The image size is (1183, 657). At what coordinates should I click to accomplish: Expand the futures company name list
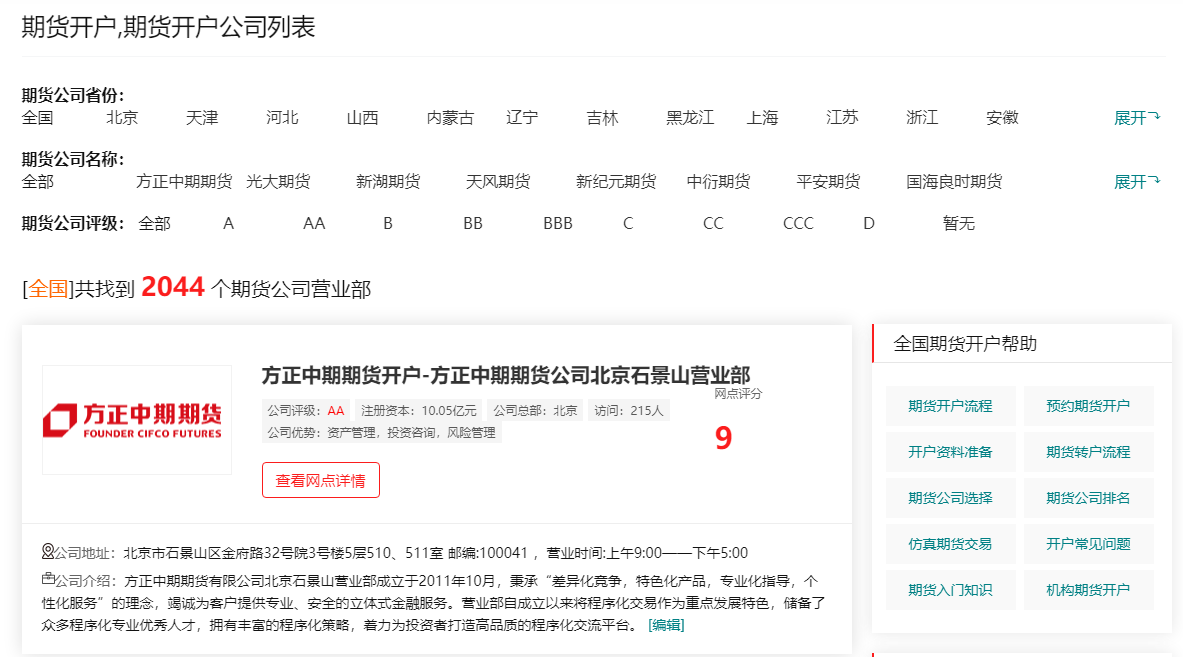pos(1136,182)
